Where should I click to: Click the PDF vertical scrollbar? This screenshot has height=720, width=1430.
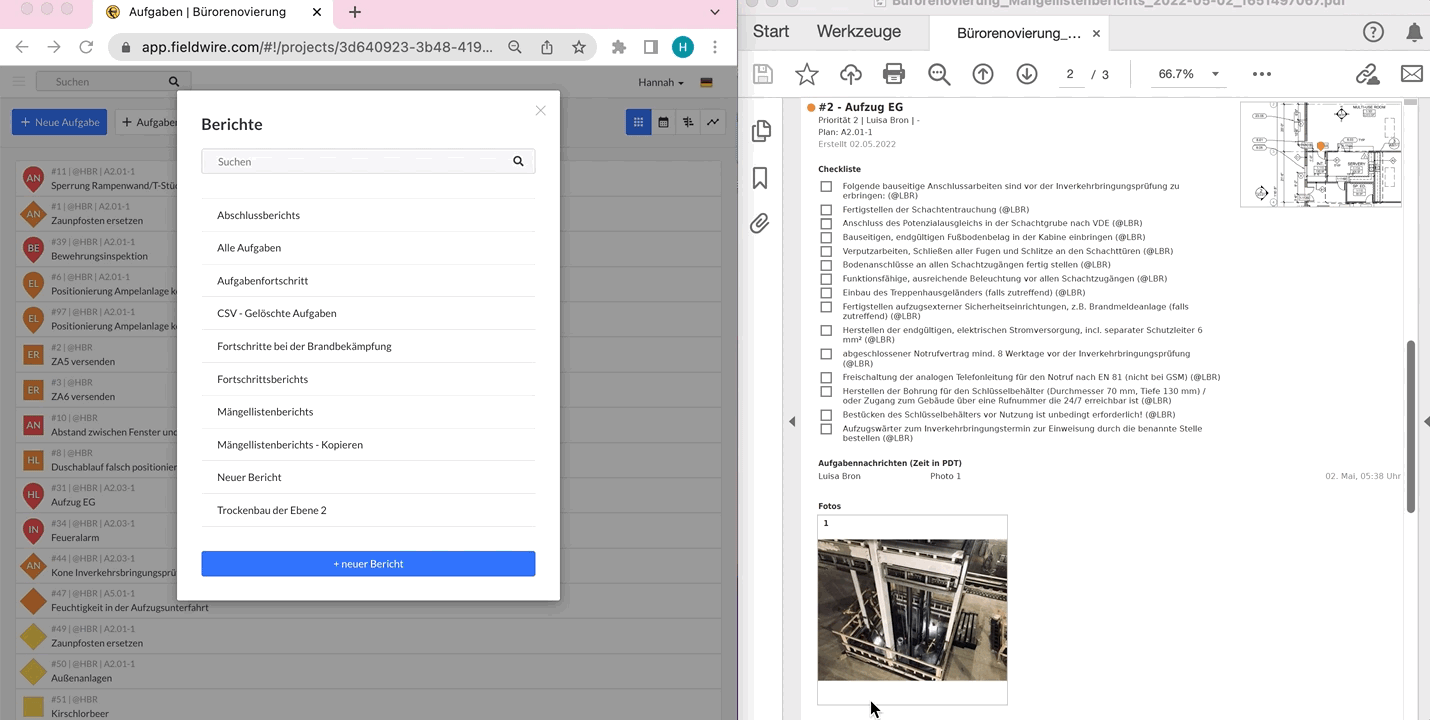tap(1411, 425)
